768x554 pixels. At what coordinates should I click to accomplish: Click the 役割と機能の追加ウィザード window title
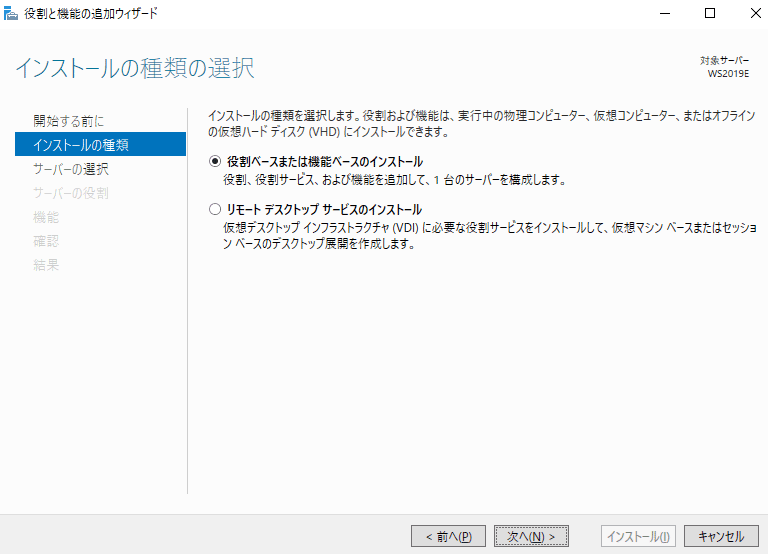[91, 14]
